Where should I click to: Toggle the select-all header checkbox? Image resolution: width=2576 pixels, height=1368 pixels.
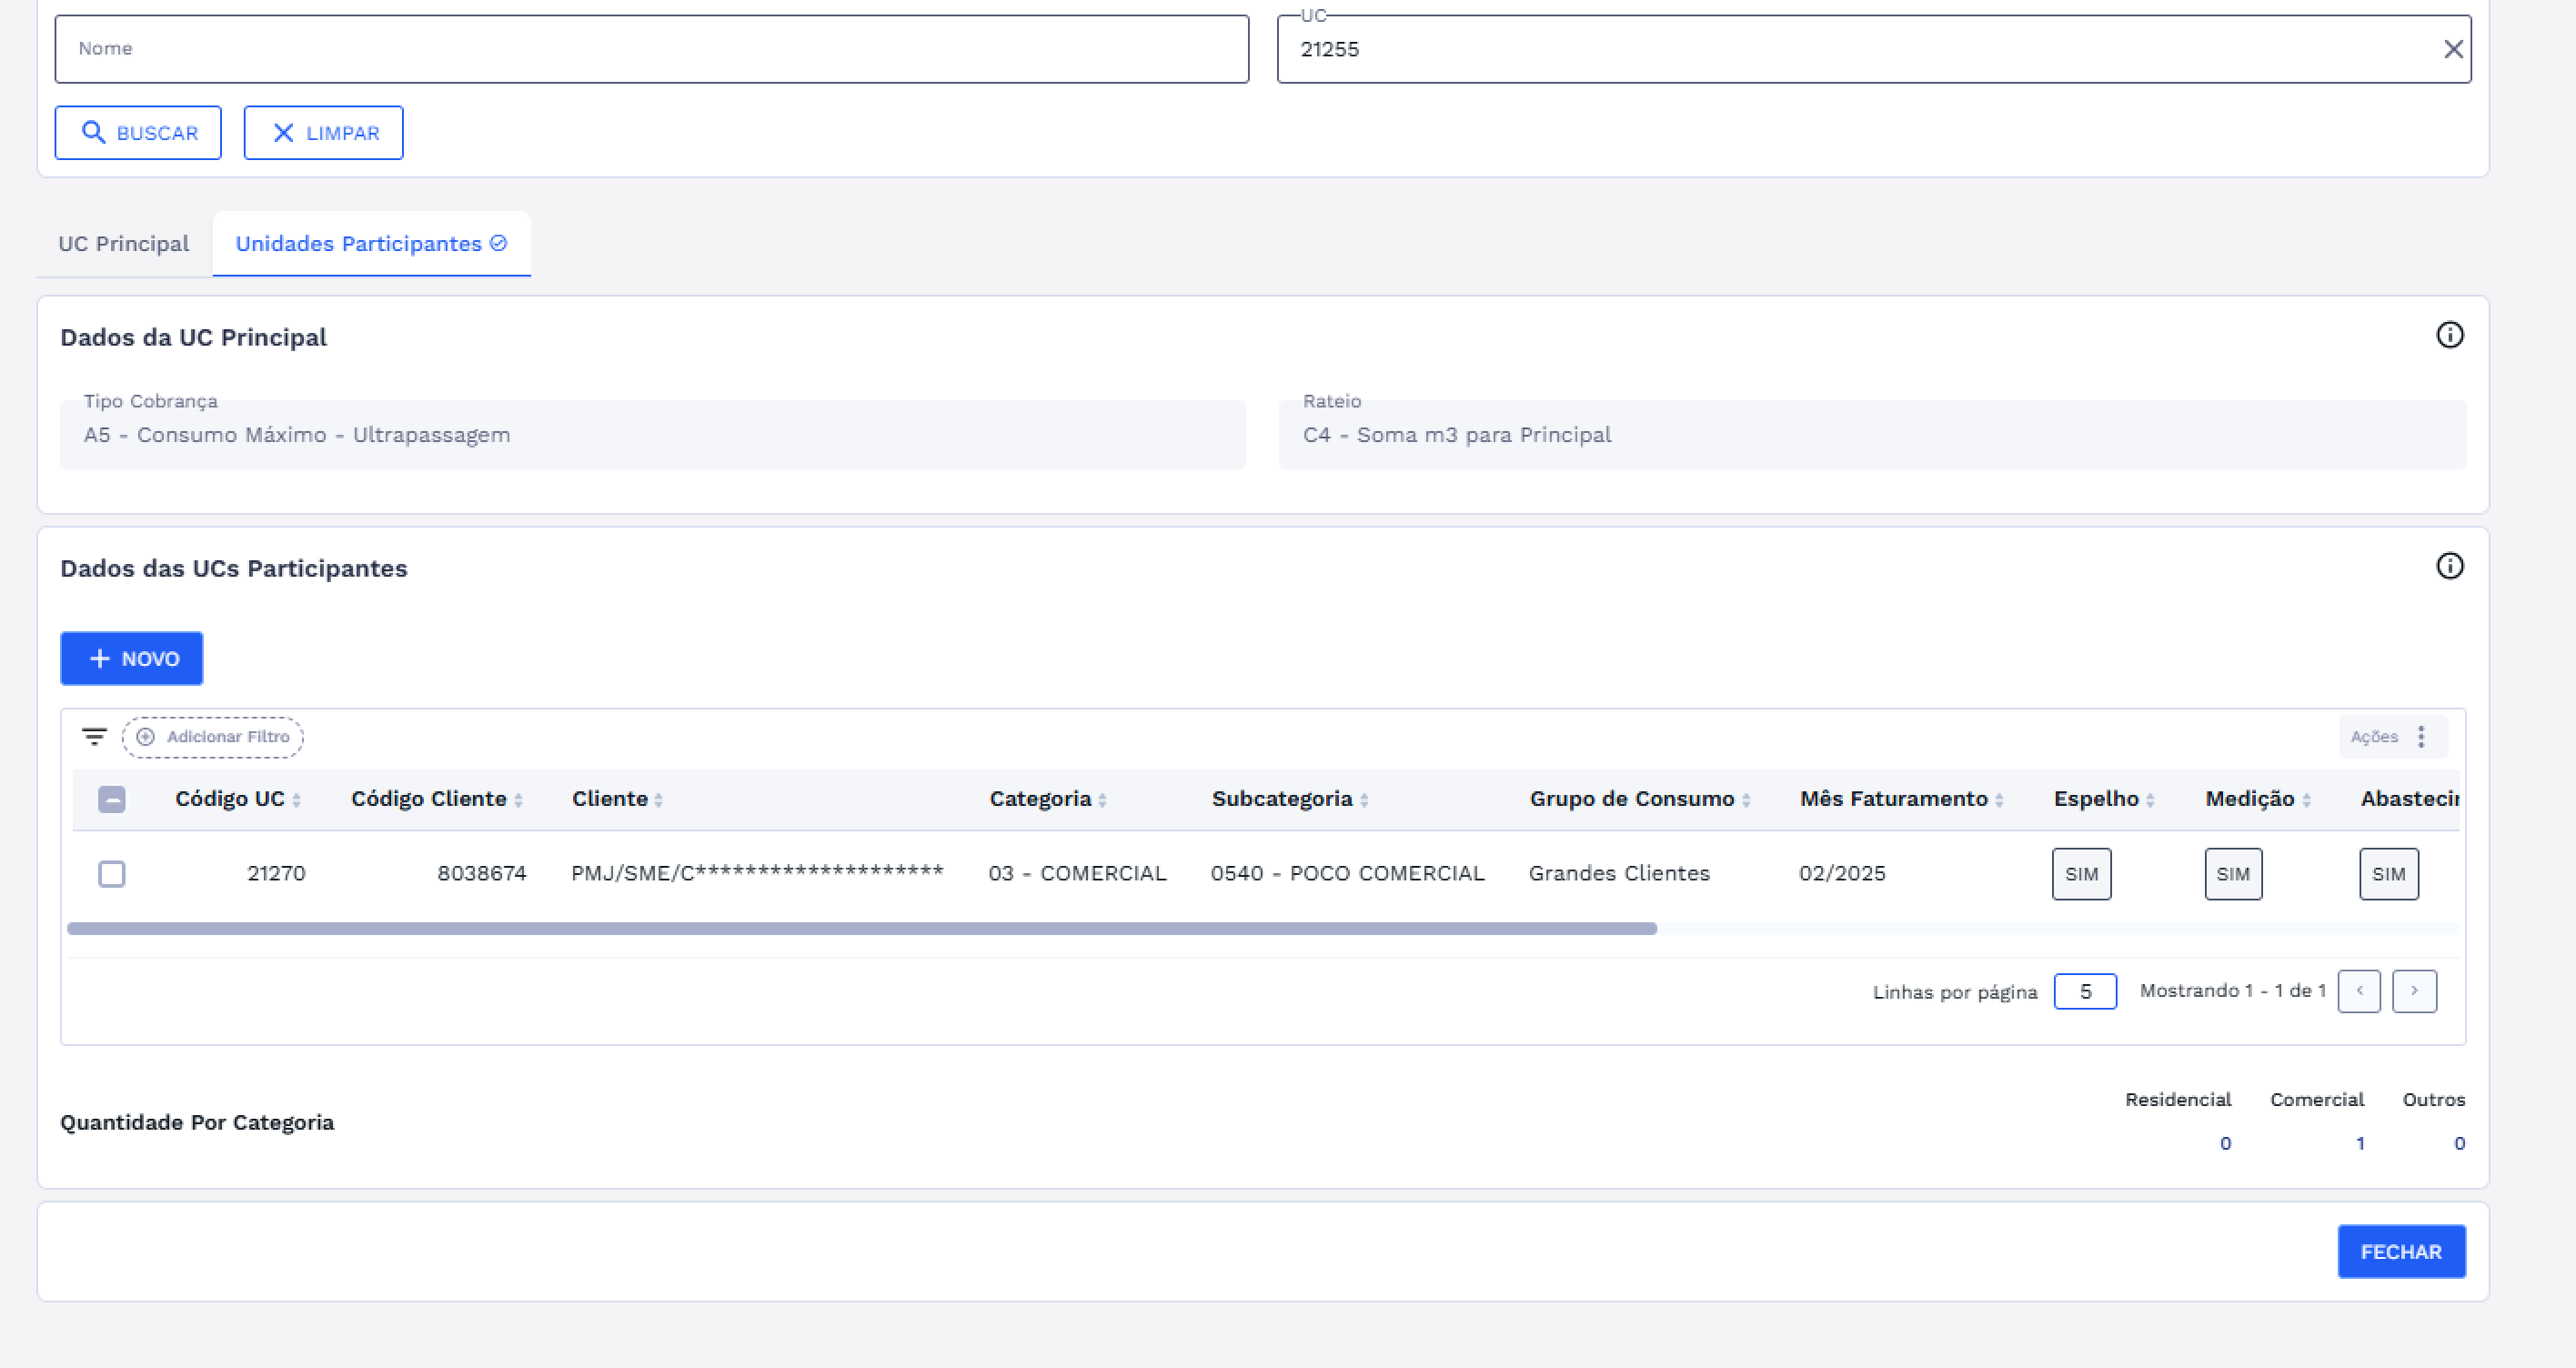pos(112,800)
